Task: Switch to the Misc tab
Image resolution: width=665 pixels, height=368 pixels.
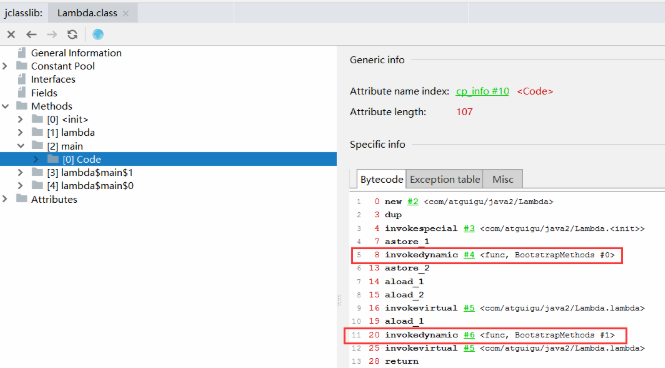Action: [x=503, y=179]
